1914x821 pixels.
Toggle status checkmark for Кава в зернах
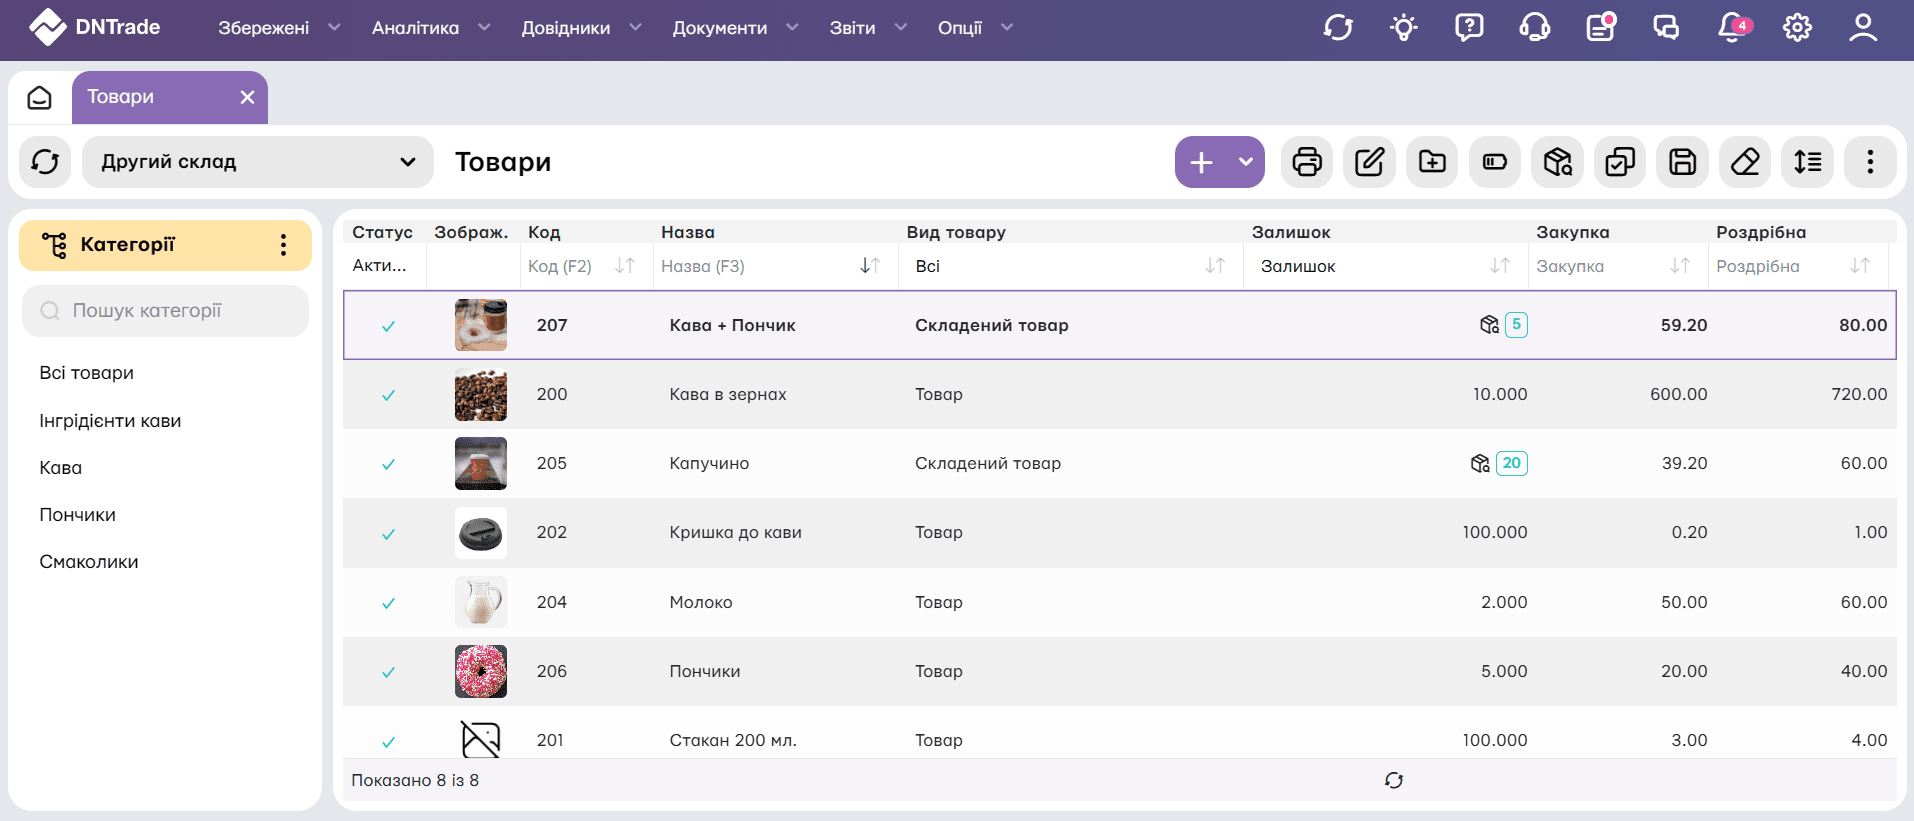388,395
